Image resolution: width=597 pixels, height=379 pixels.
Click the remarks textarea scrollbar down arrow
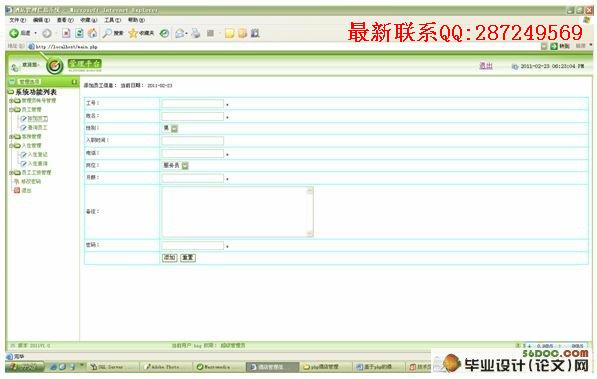(x=310, y=233)
